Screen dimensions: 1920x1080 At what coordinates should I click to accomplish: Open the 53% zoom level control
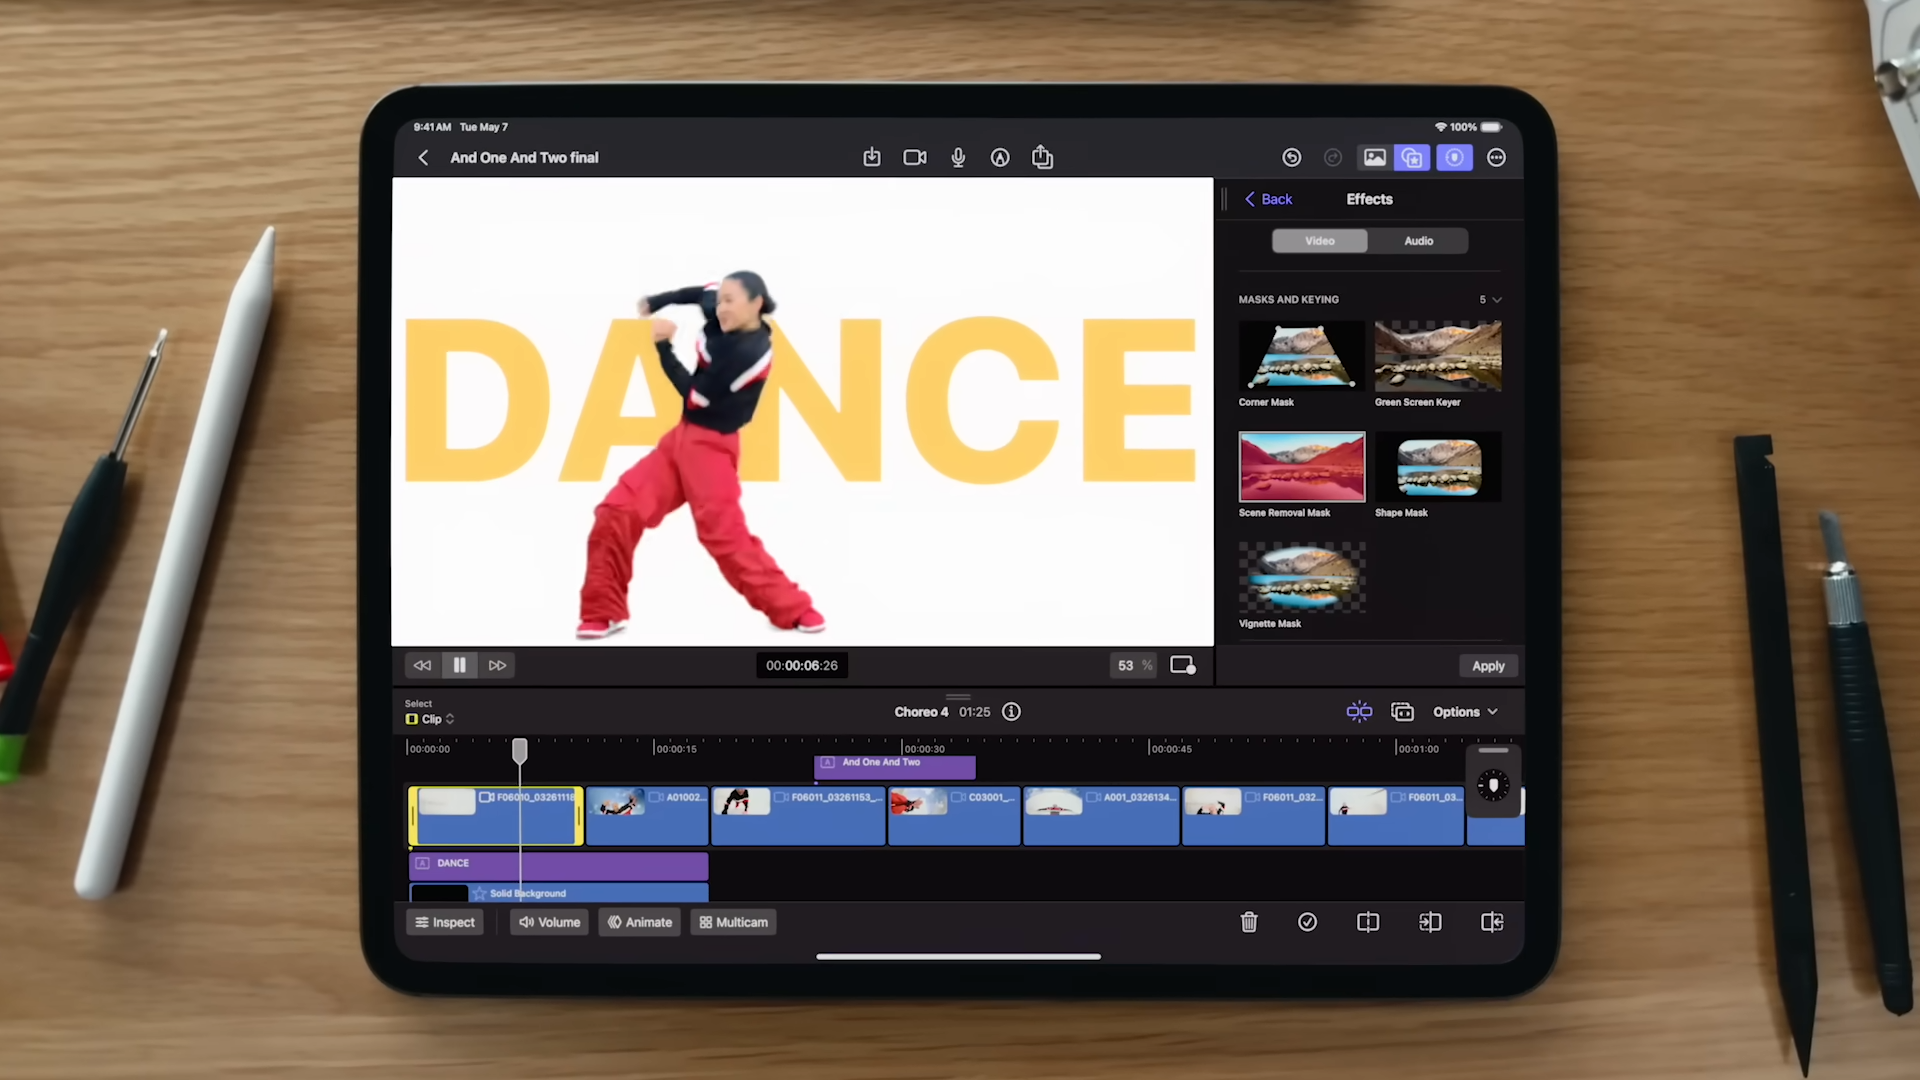[x=1134, y=665]
